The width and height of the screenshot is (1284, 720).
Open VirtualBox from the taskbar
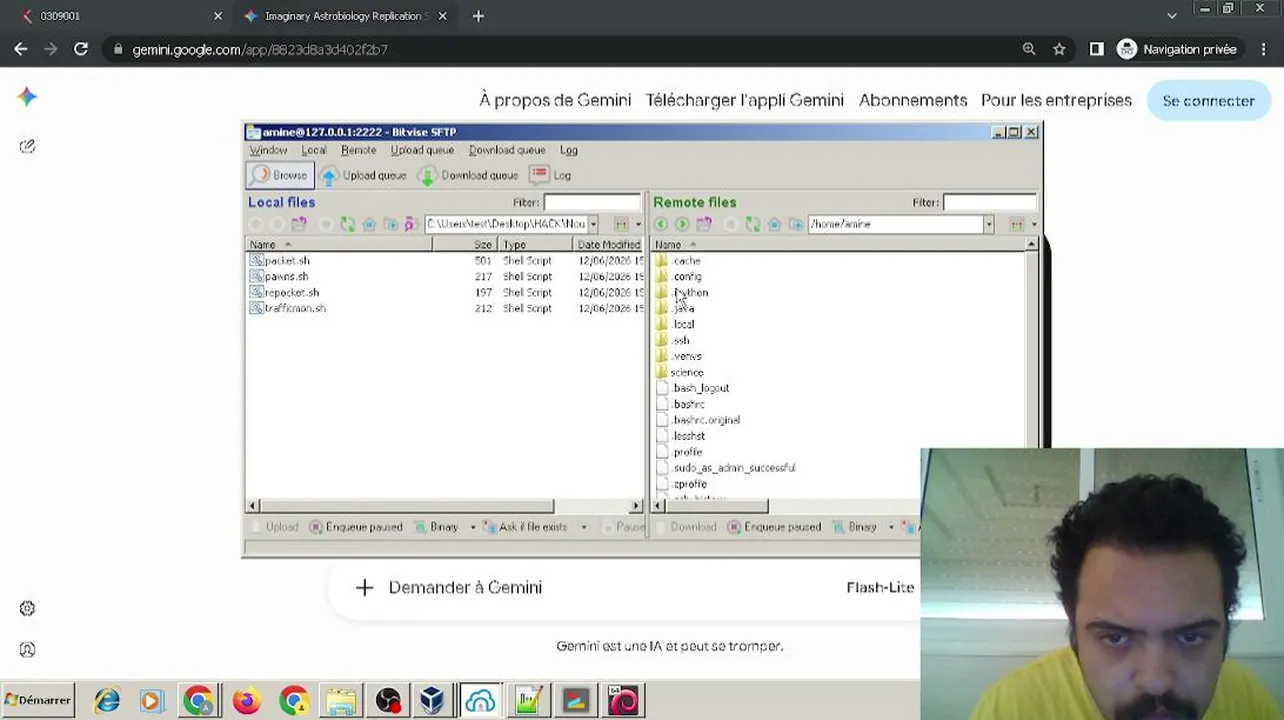(432, 701)
